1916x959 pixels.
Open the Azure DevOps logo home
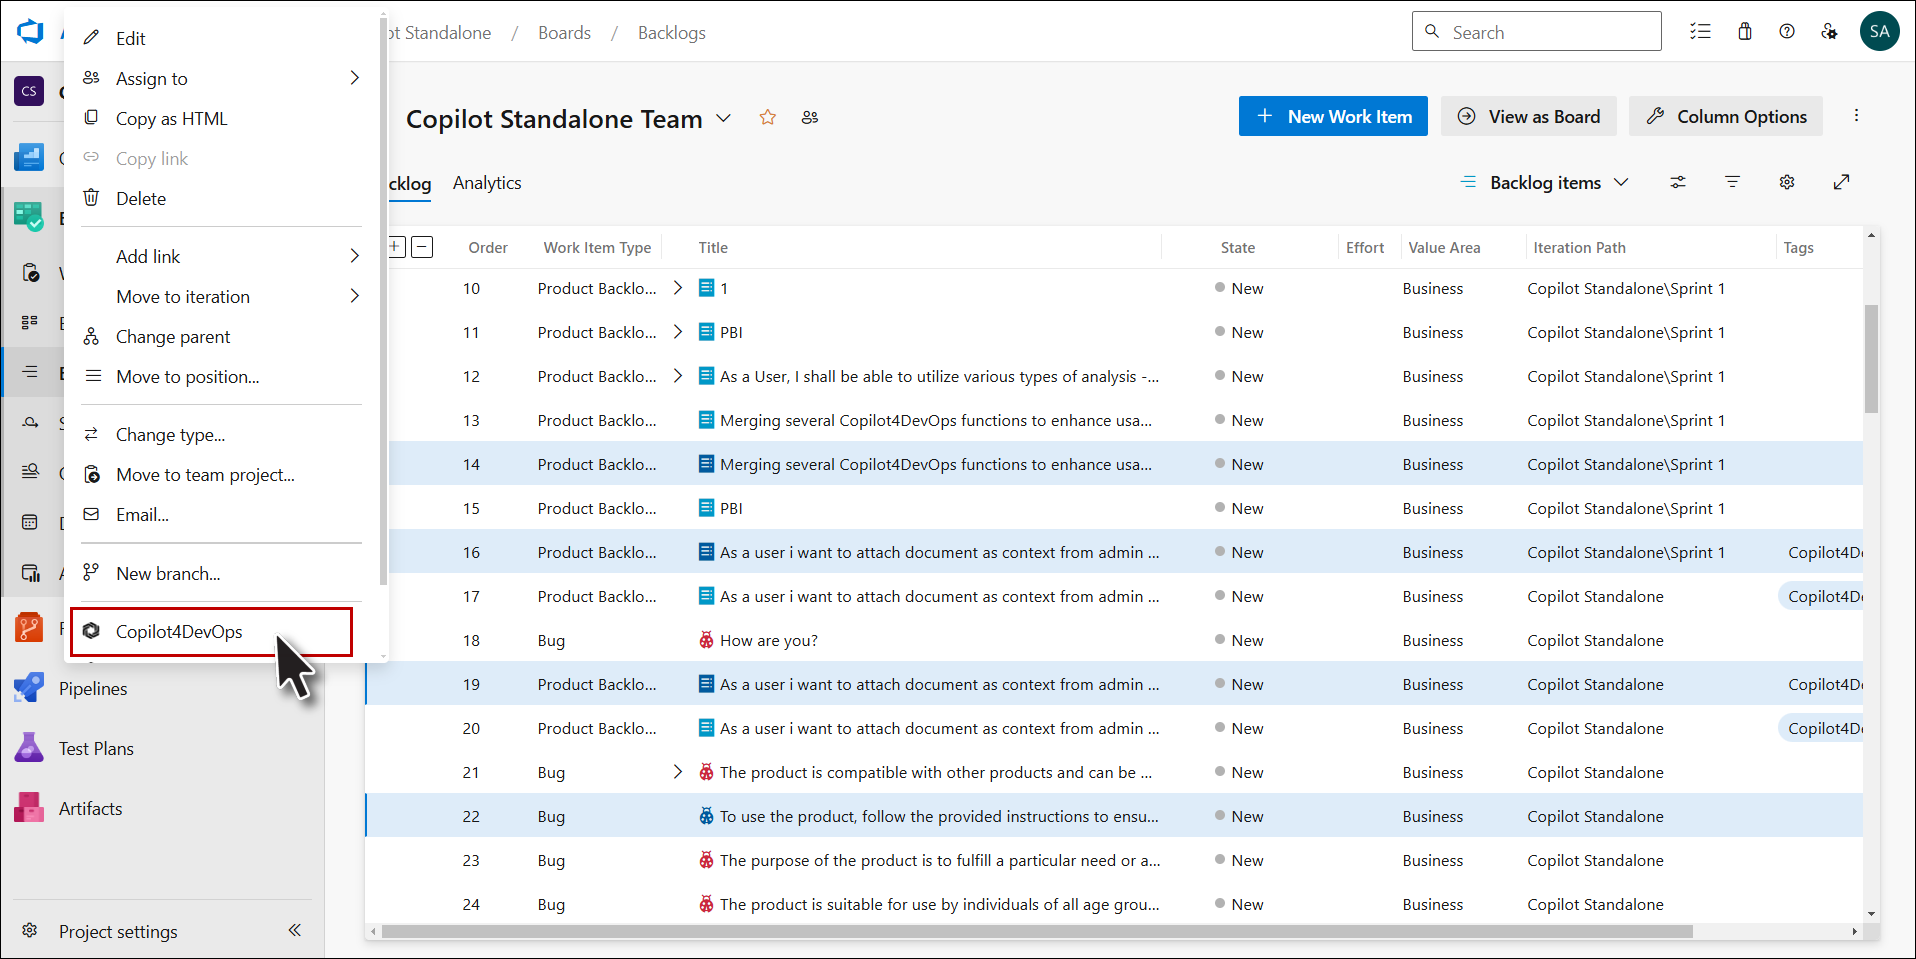(x=31, y=31)
